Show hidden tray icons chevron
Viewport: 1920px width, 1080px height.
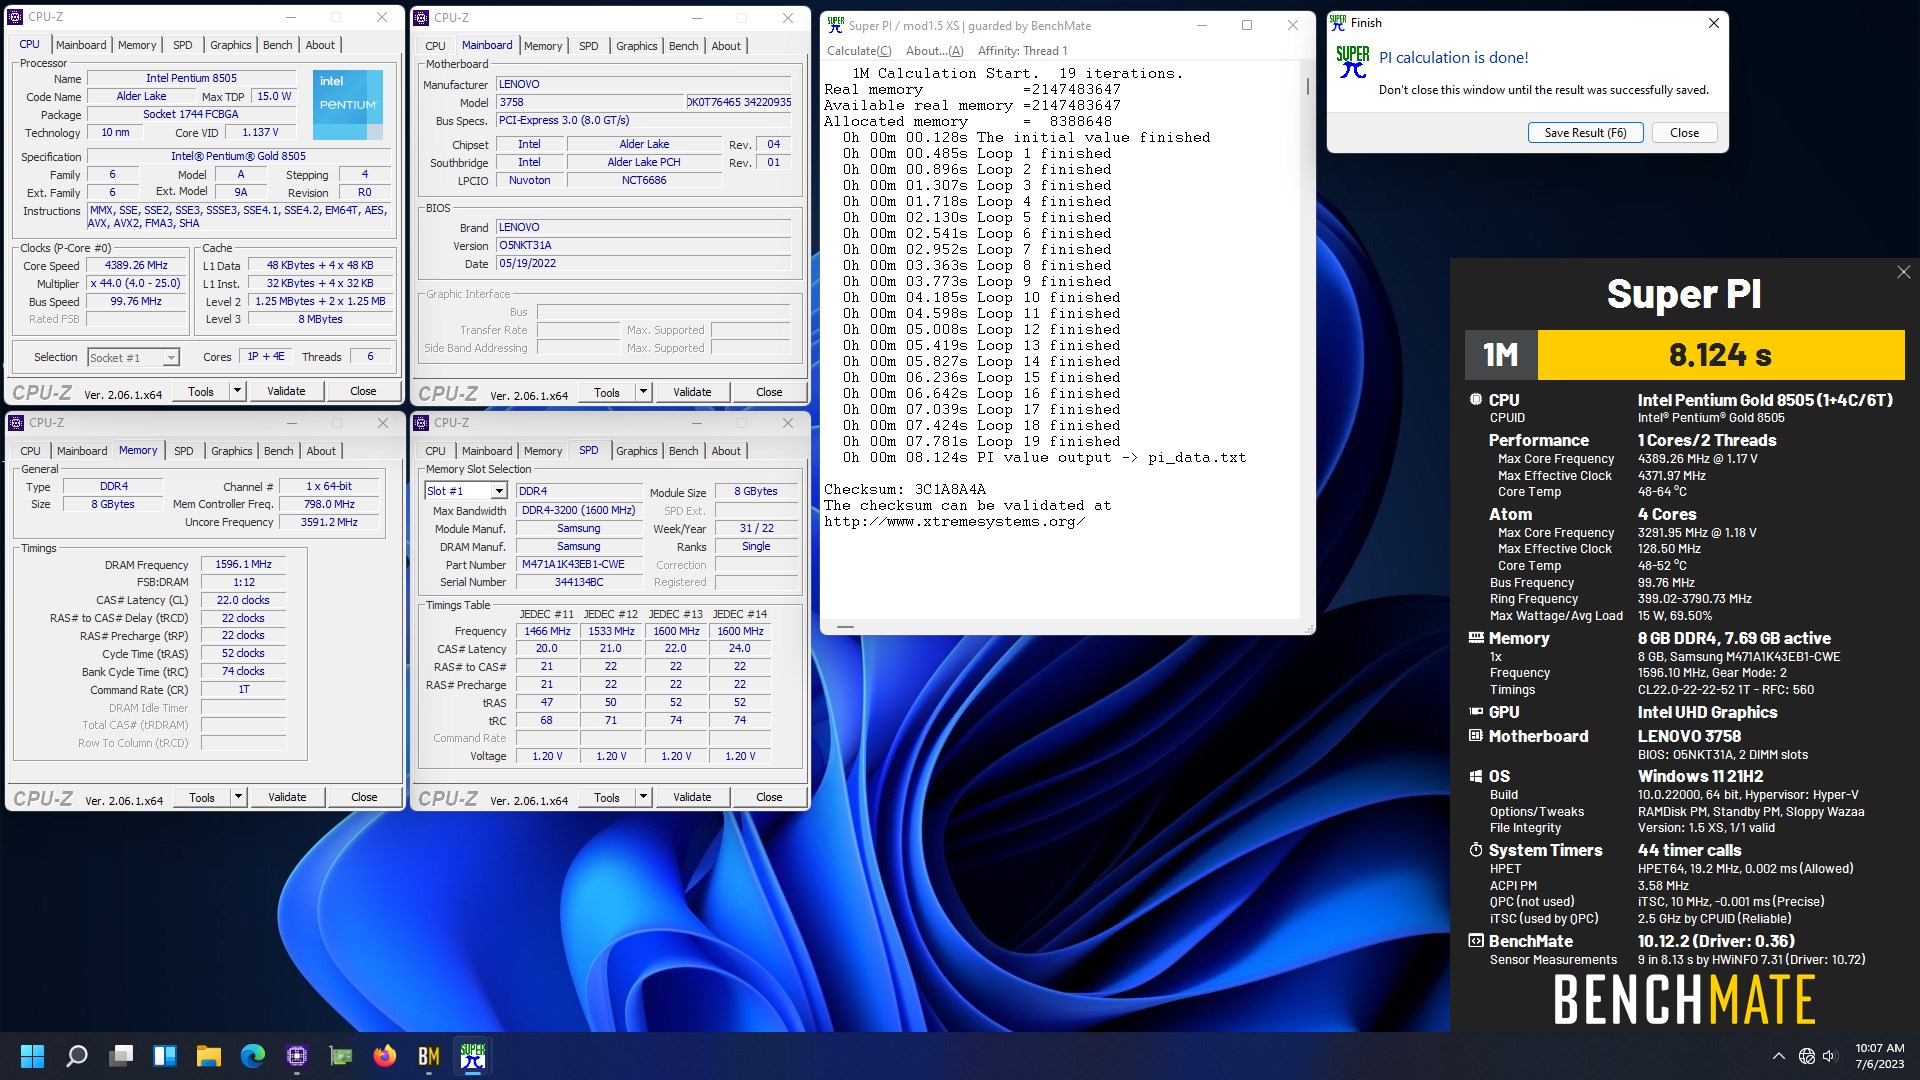click(x=1778, y=1056)
